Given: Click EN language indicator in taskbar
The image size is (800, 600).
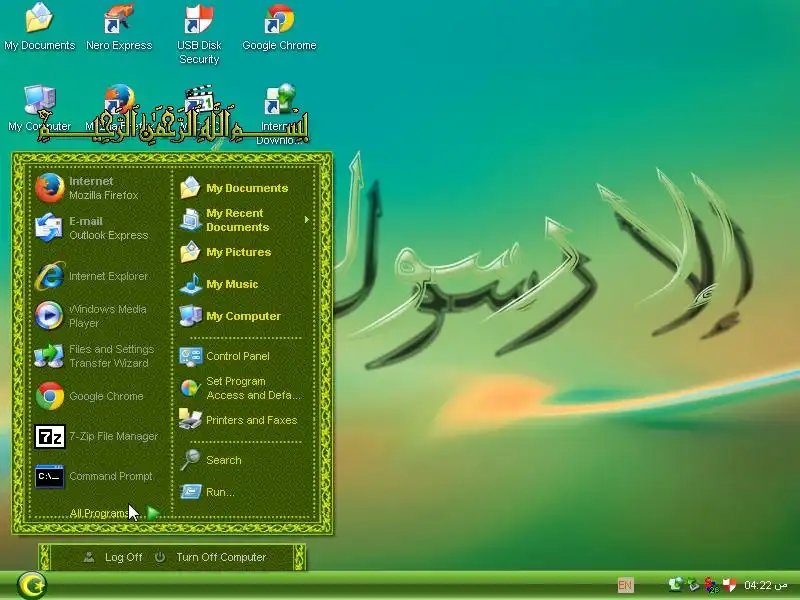Looking at the screenshot, I should 626,585.
